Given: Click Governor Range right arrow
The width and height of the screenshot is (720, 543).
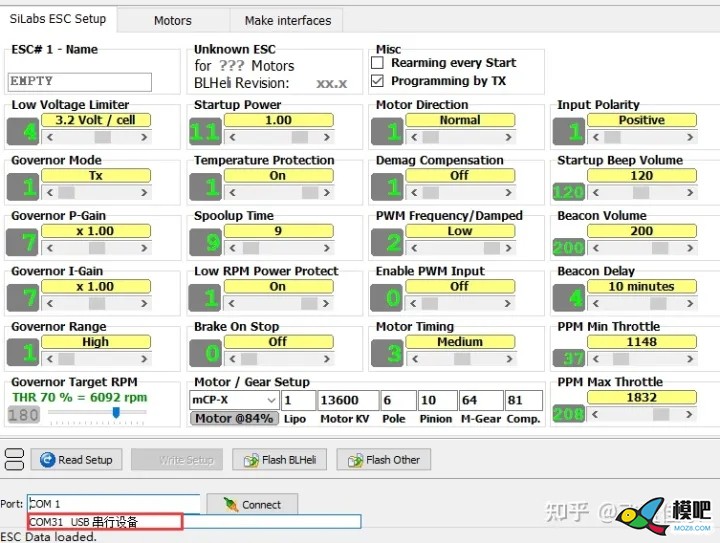Looking at the screenshot, I should pos(144,358).
